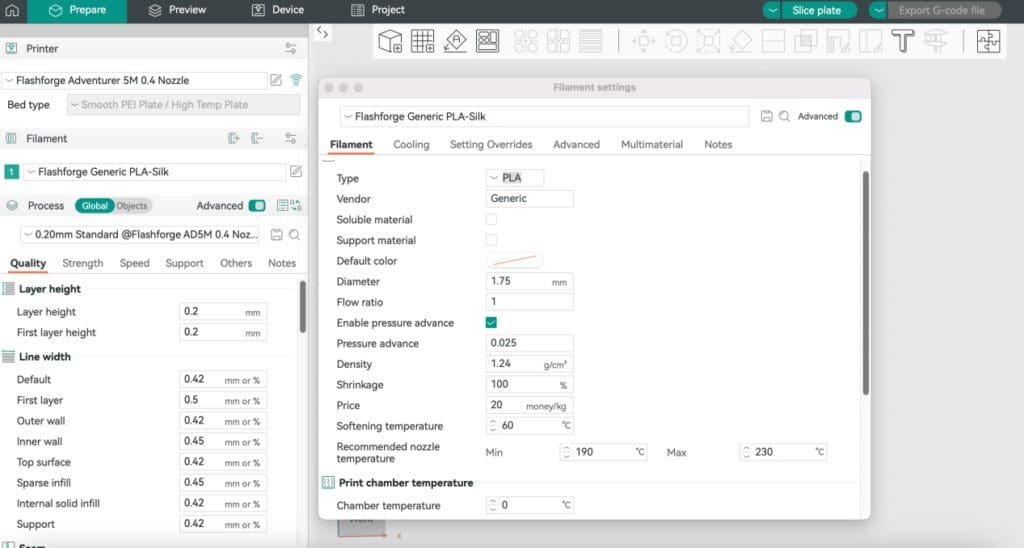Click the Mesh boolean icon

[x=805, y=41]
